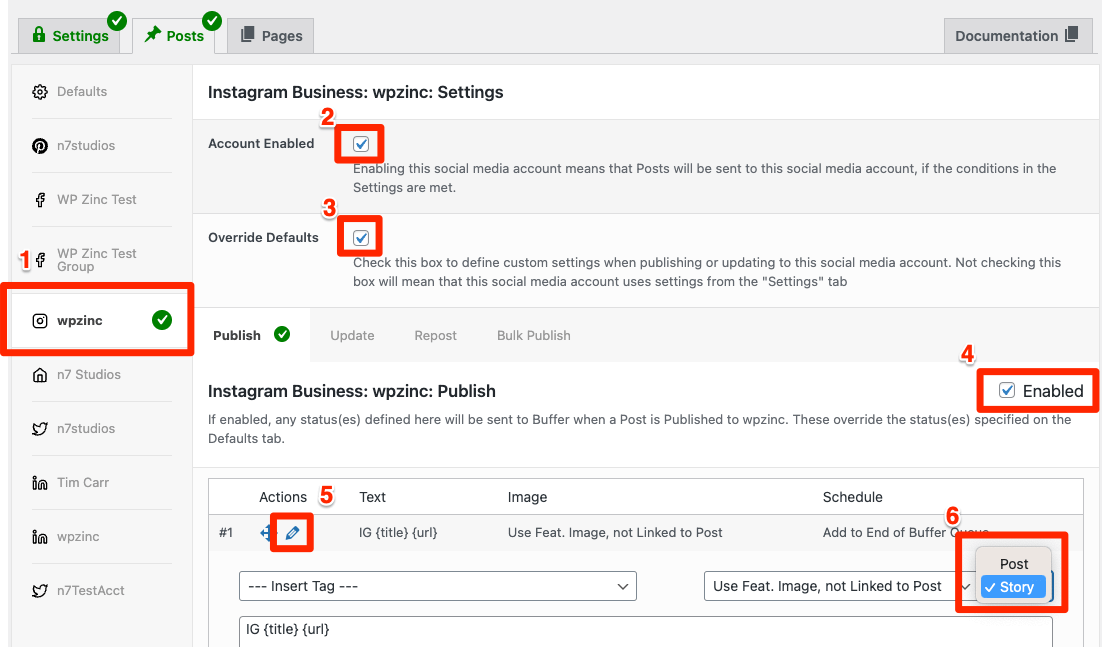Viewport: 1102px width, 647px height.
Task: Click the Twitter icon beside n7TestAcct
Action: 40,592
